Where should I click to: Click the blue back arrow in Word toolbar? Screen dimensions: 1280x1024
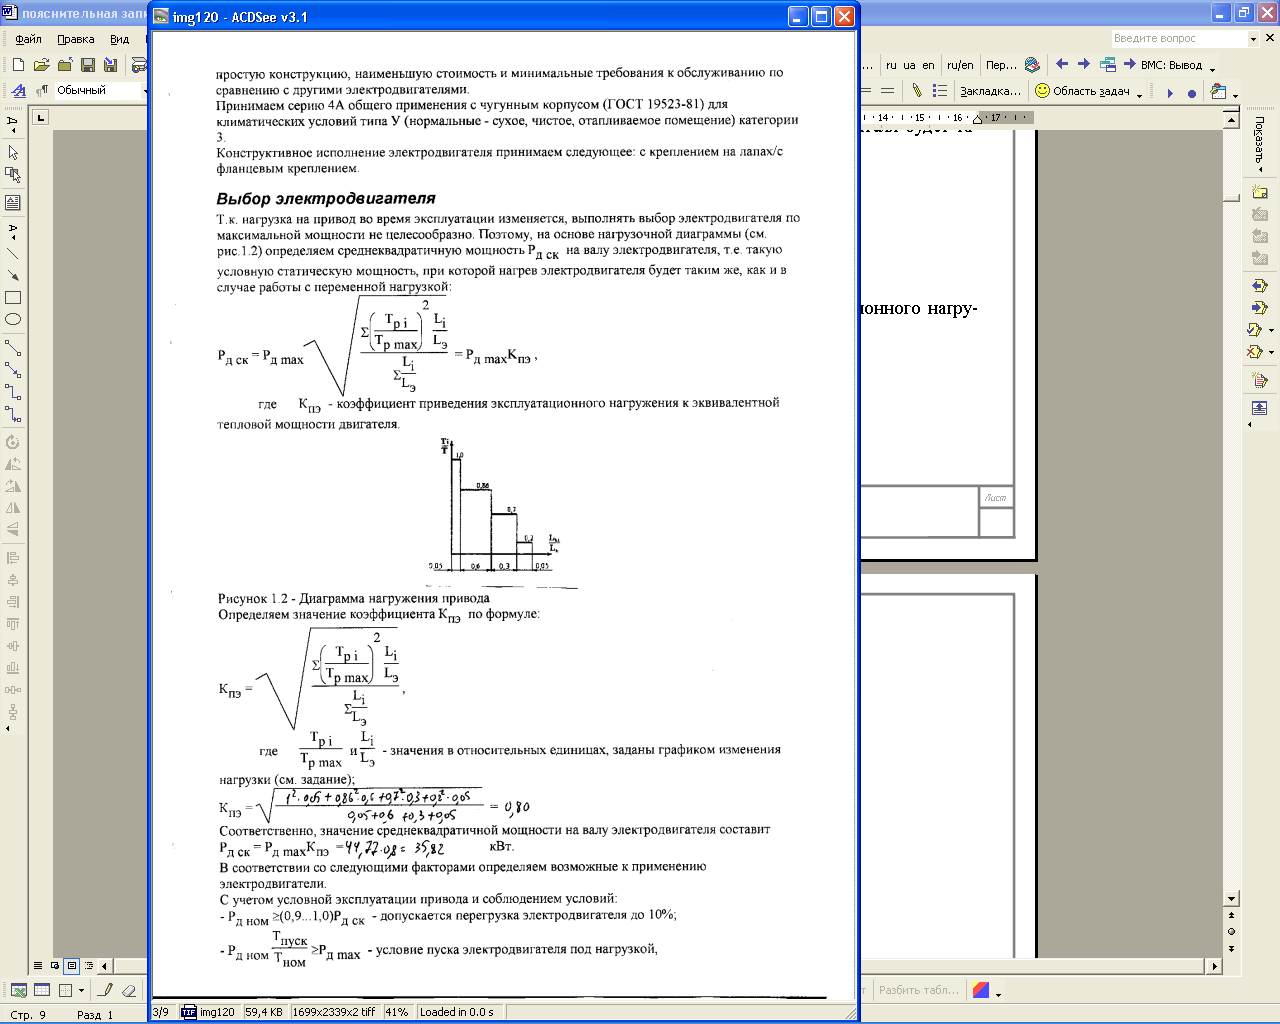click(x=1062, y=64)
